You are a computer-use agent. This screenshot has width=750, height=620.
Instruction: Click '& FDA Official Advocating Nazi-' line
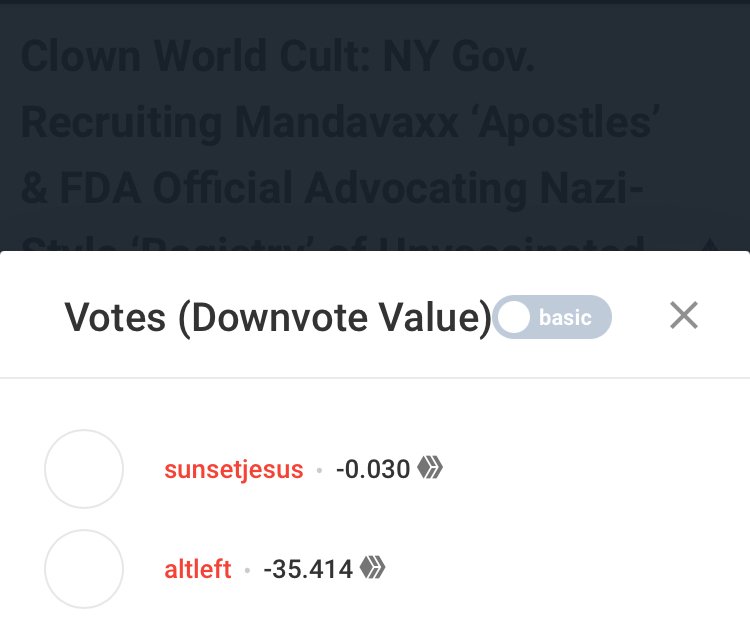click(x=332, y=188)
